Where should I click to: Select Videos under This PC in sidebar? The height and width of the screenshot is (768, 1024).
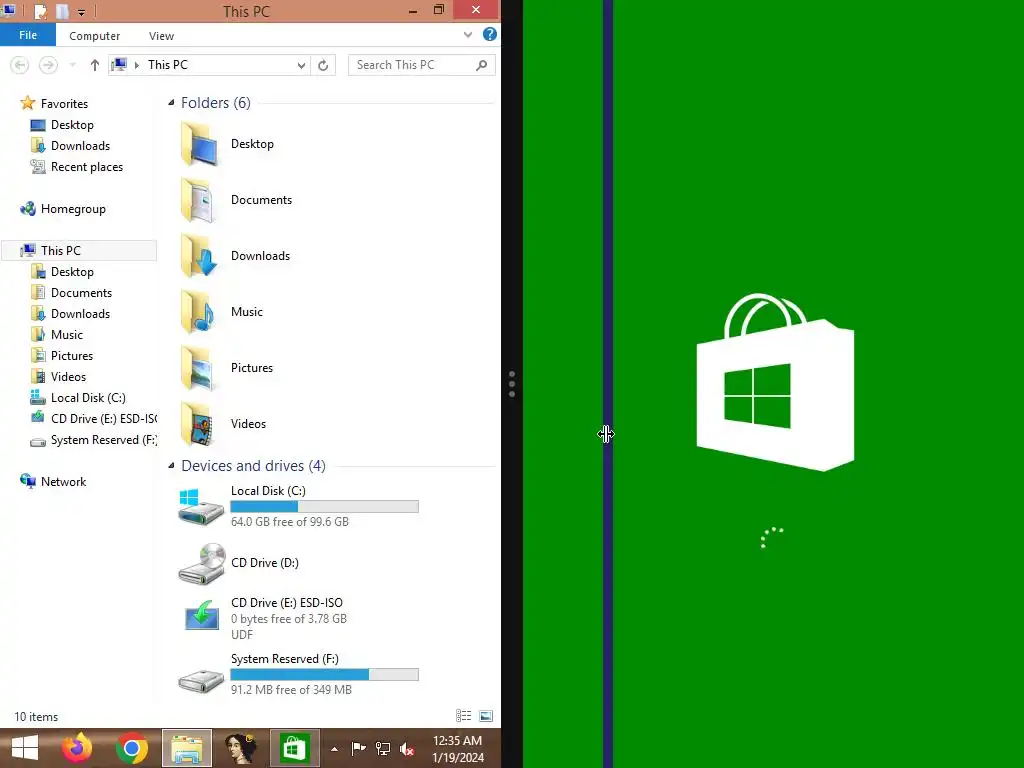click(68, 377)
